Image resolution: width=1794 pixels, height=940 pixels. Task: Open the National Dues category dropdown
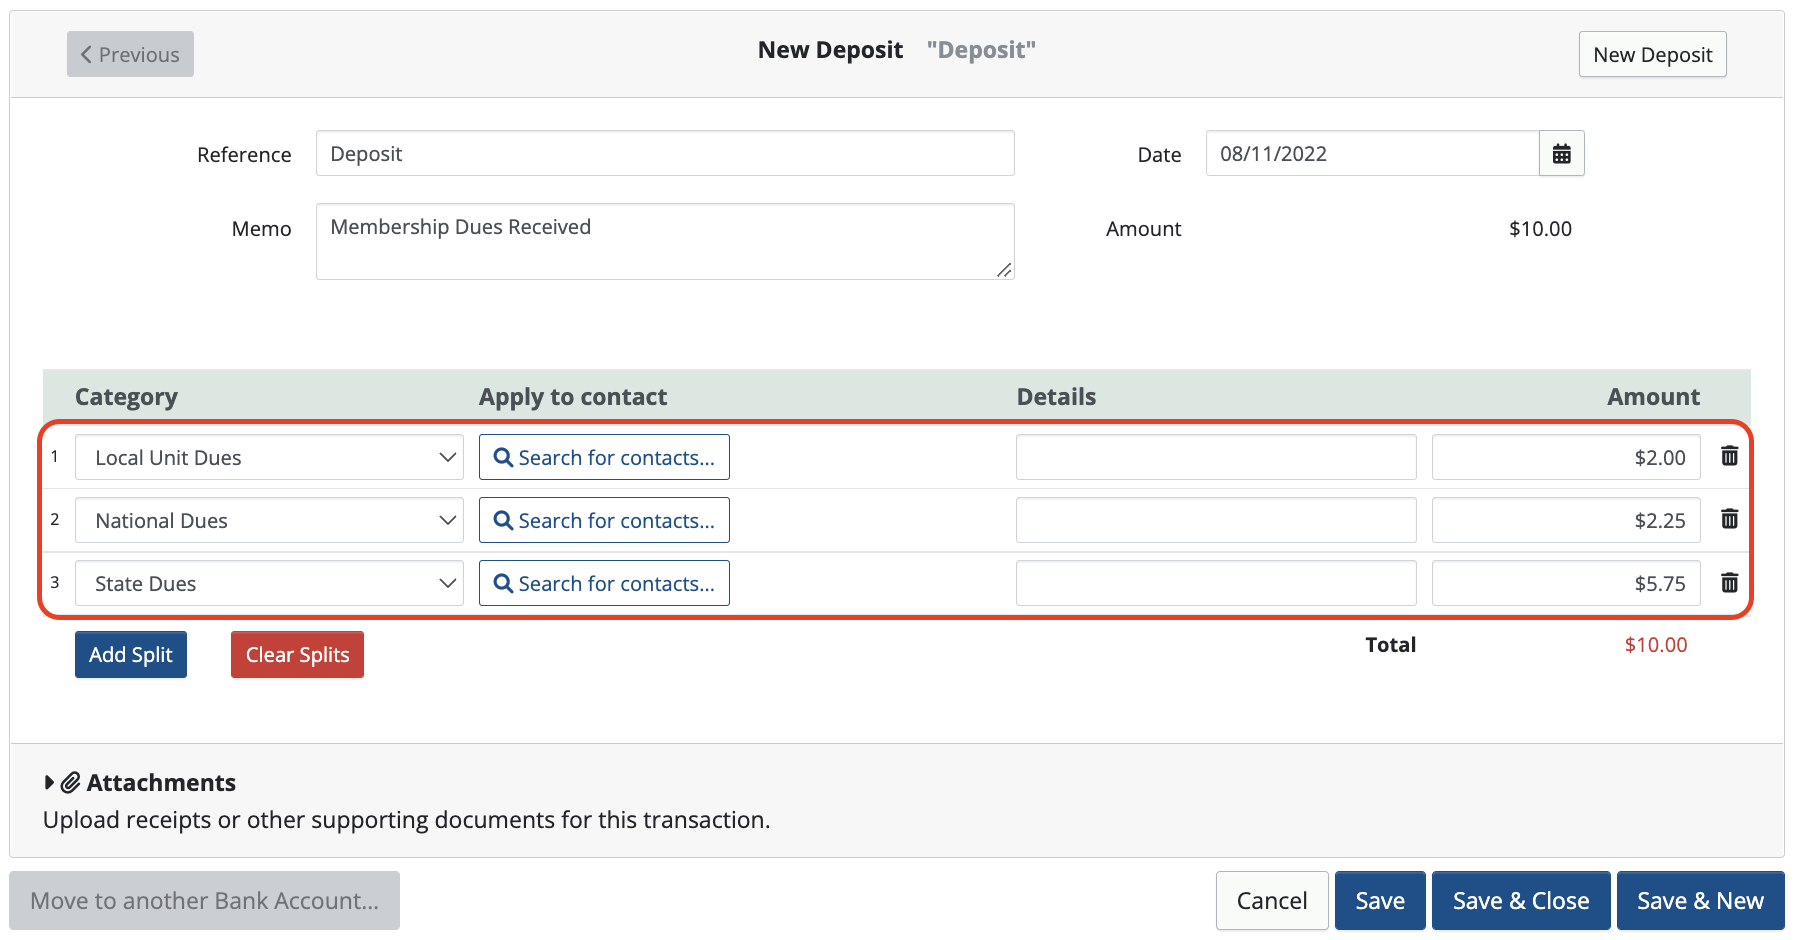[269, 520]
